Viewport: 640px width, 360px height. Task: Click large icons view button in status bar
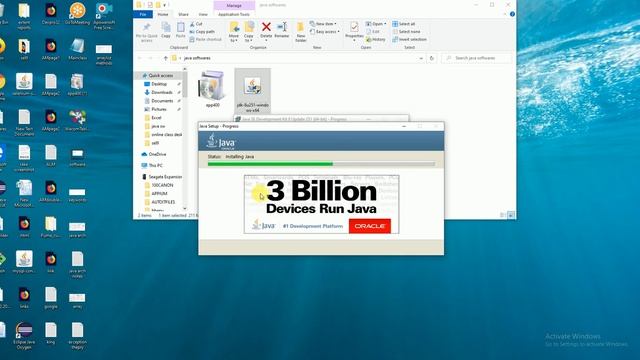tap(511, 215)
